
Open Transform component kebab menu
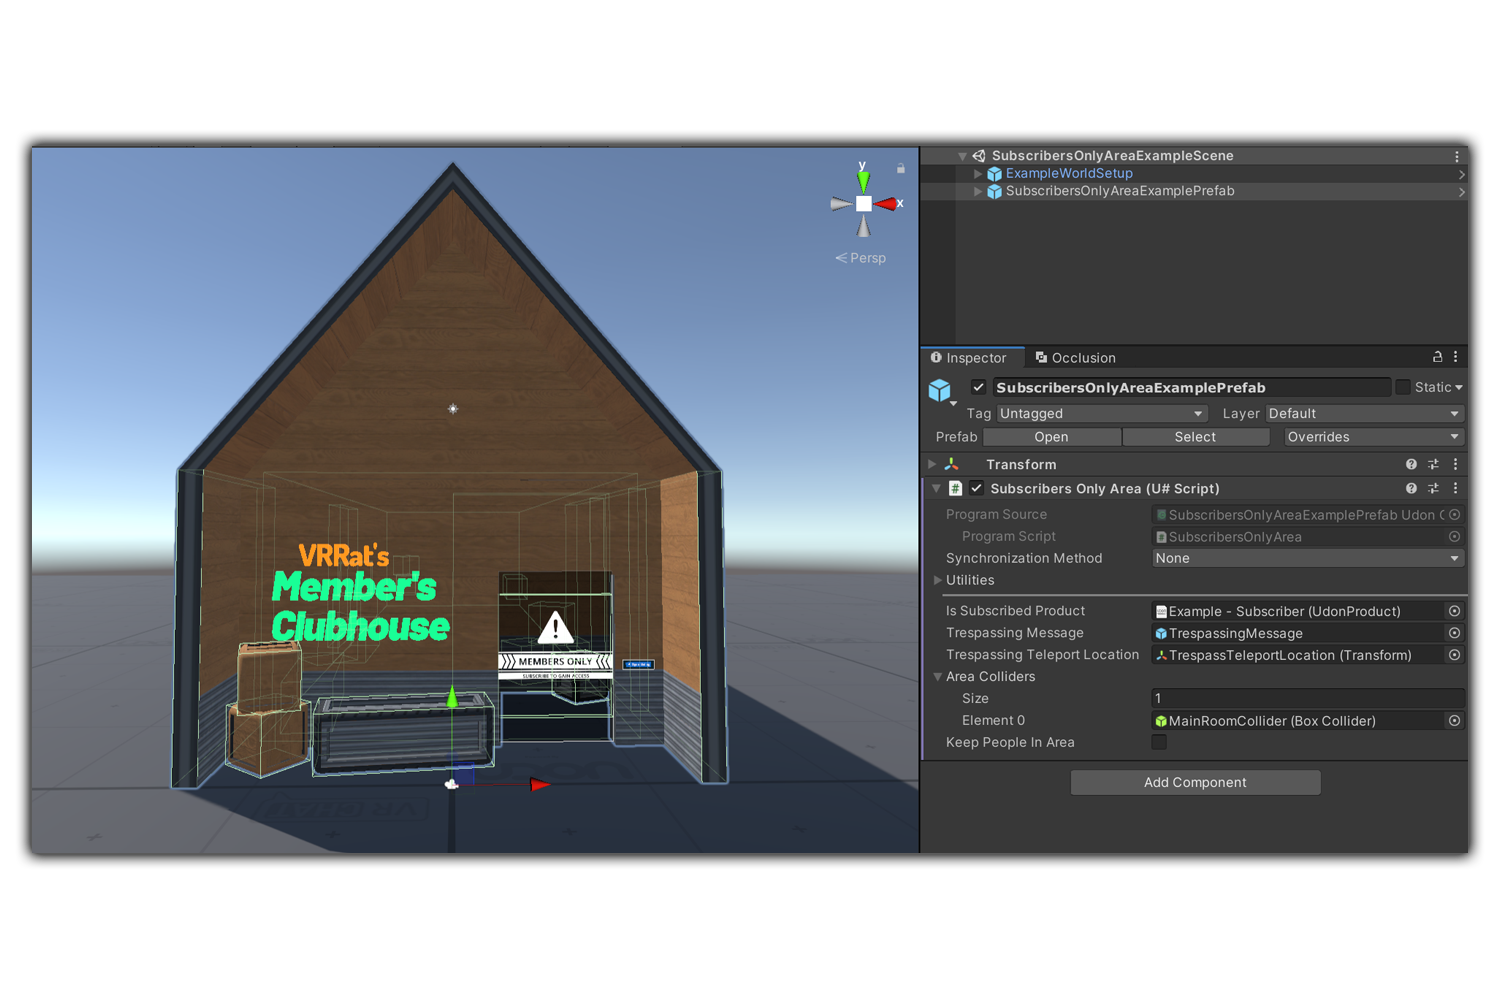click(x=1456, y=464)
